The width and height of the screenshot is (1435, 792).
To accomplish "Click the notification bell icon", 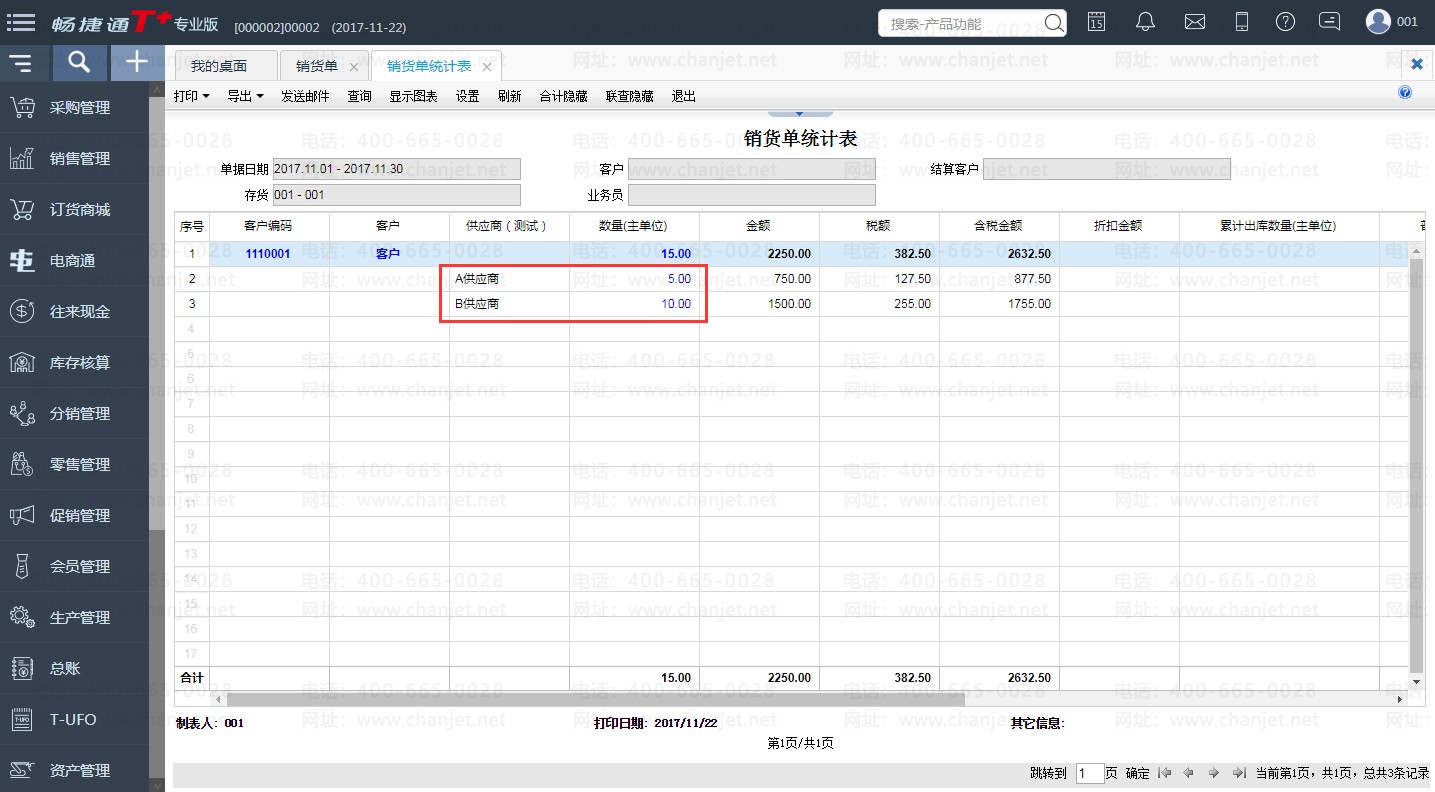I will click(1146, 21).
